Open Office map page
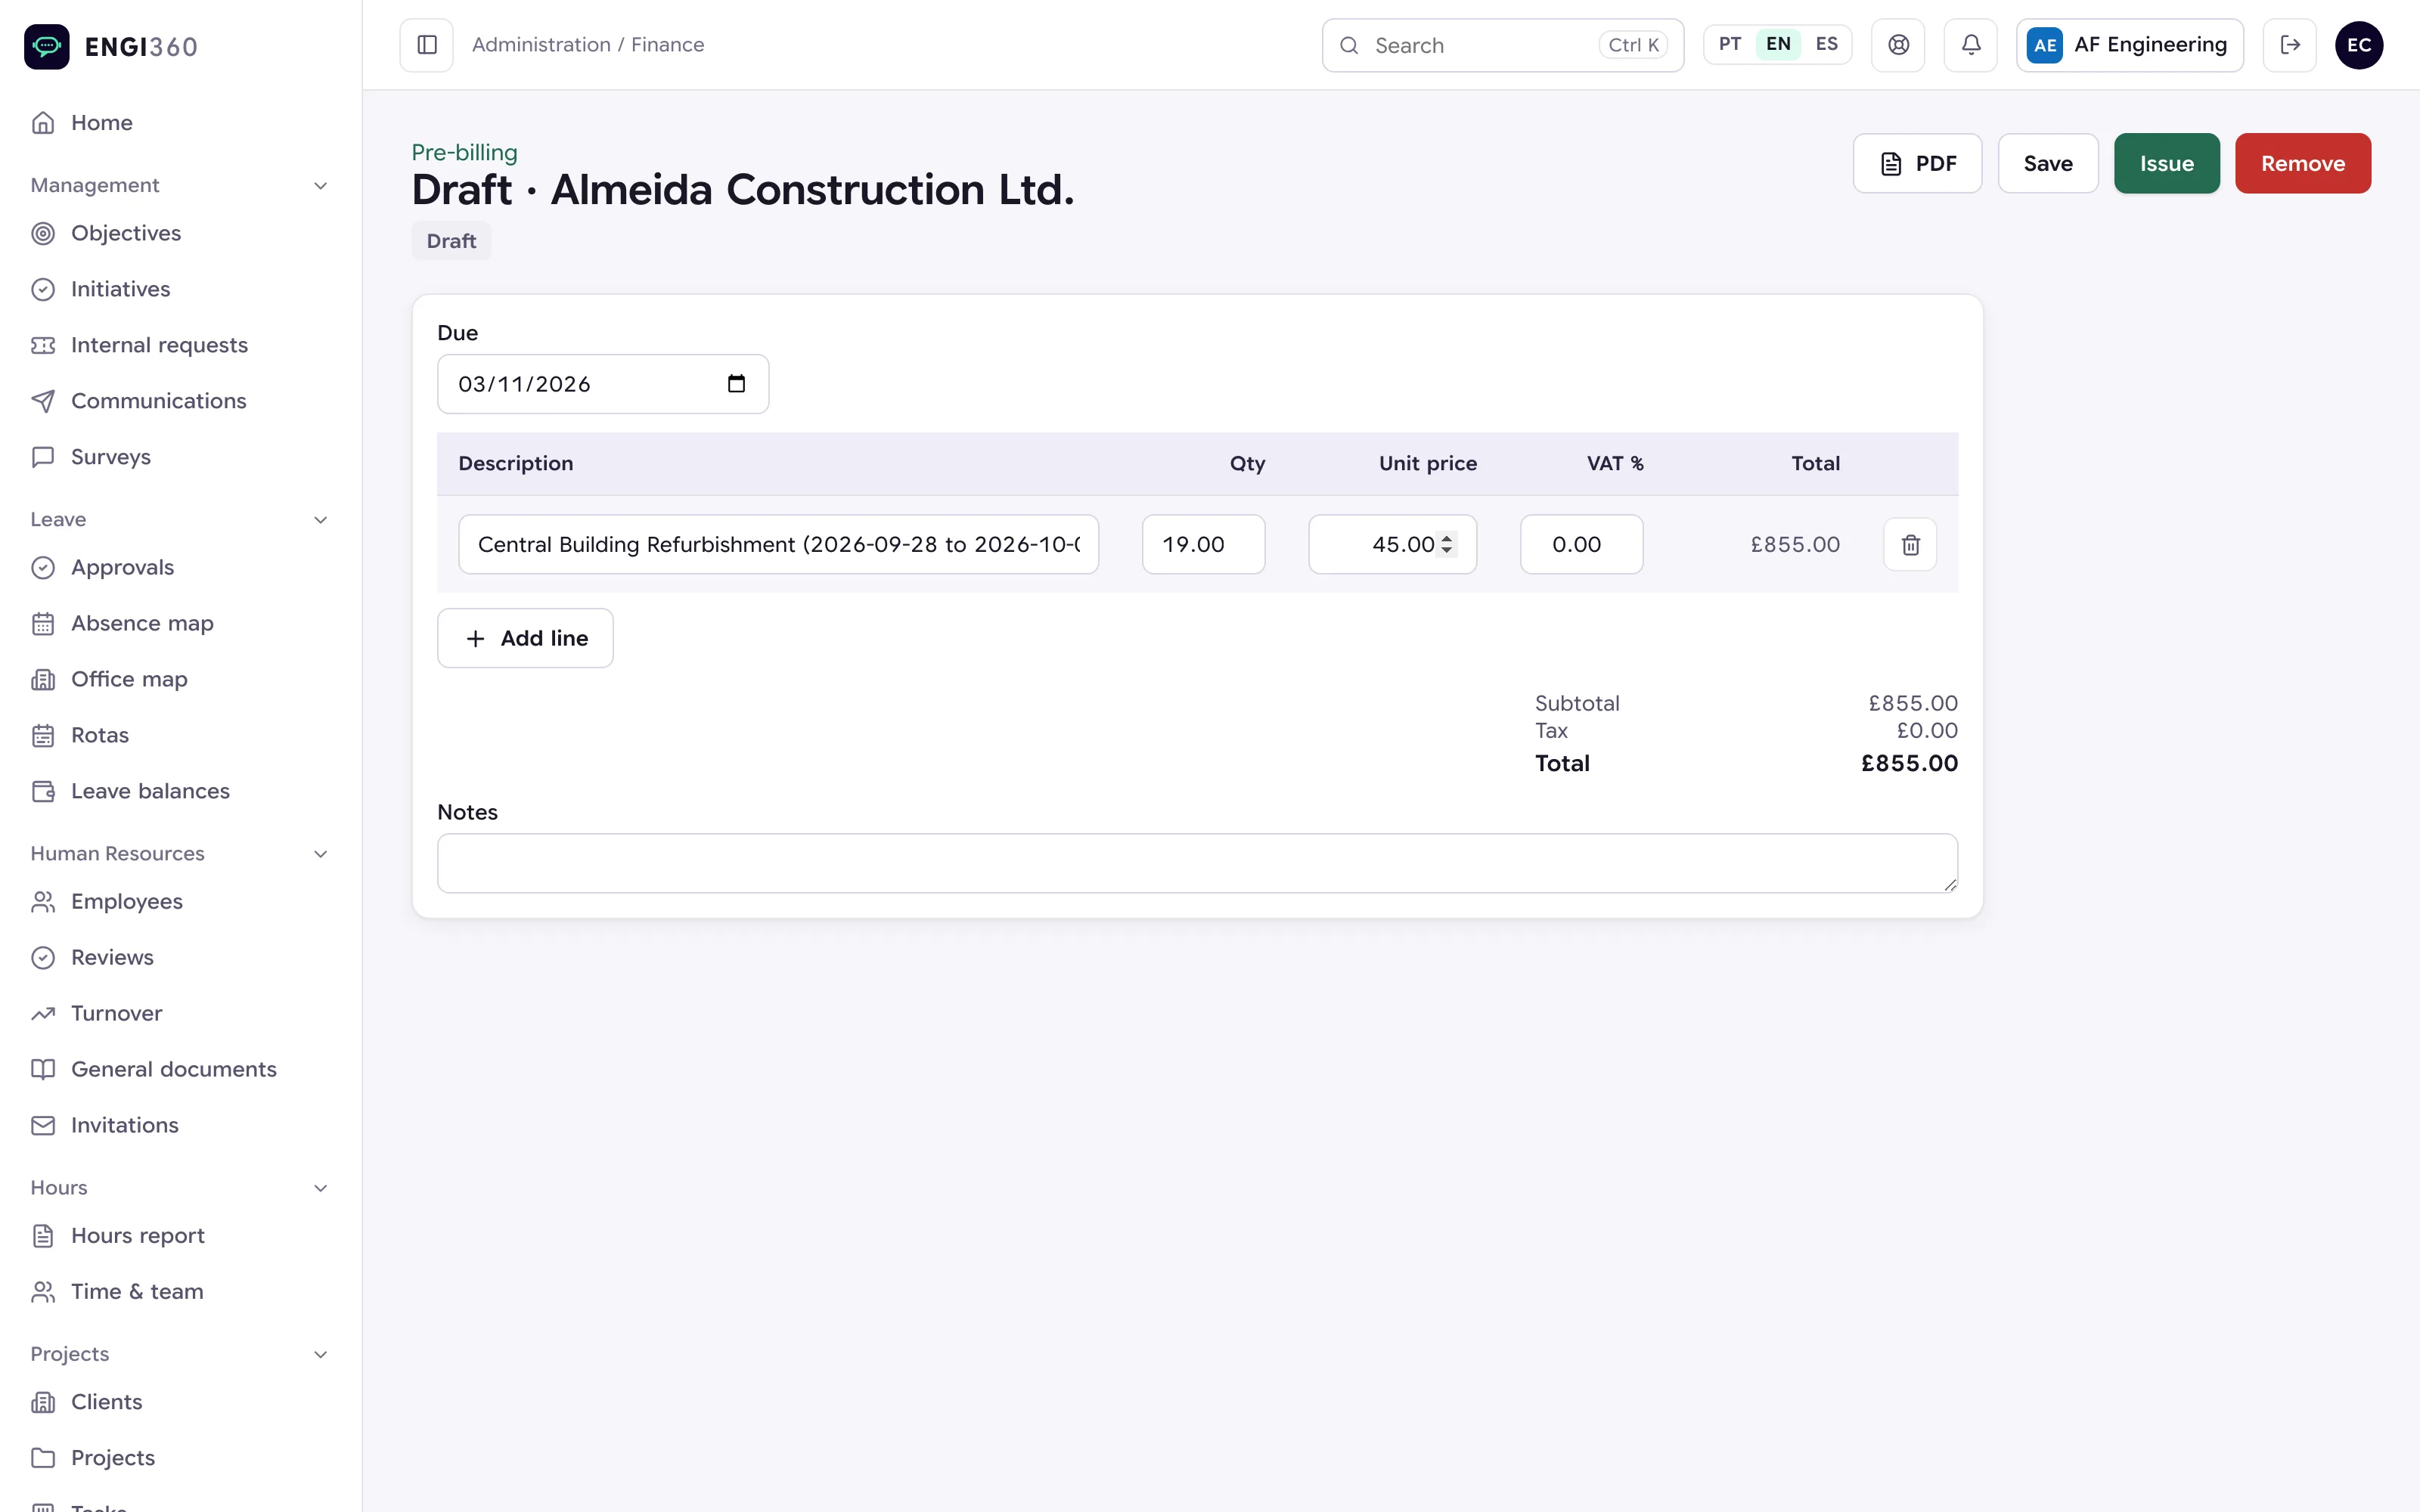Viewport: 2420px width, 1512px height. point(180,679)
